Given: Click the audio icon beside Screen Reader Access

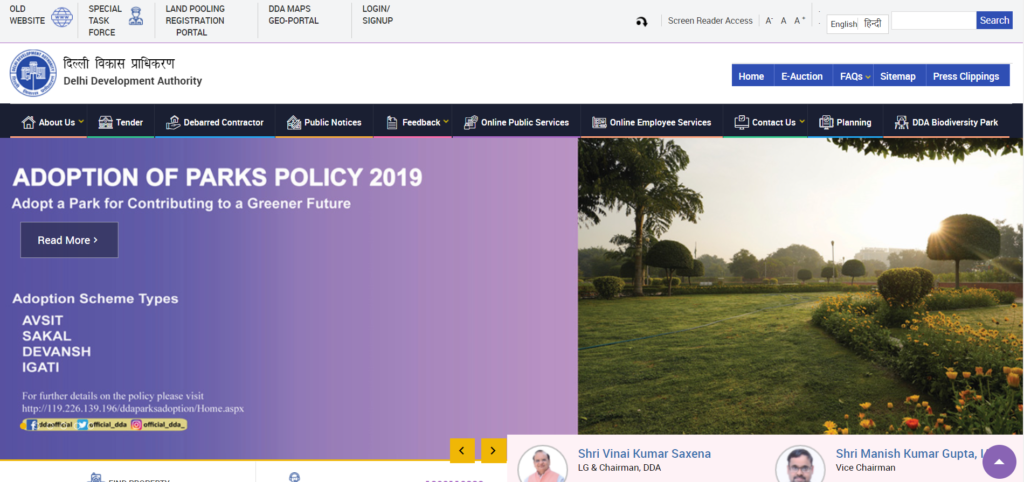Looking at the screenshot, I should point(641,21).
